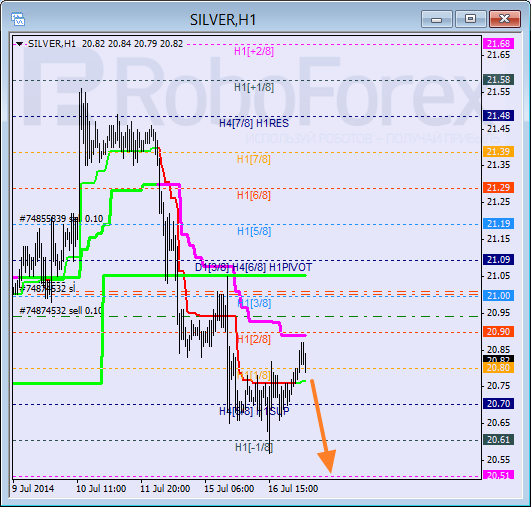Minimize the SILVER,H1 chart window
The height and width of the screenshot is (507, 531).
coord(437,19)
